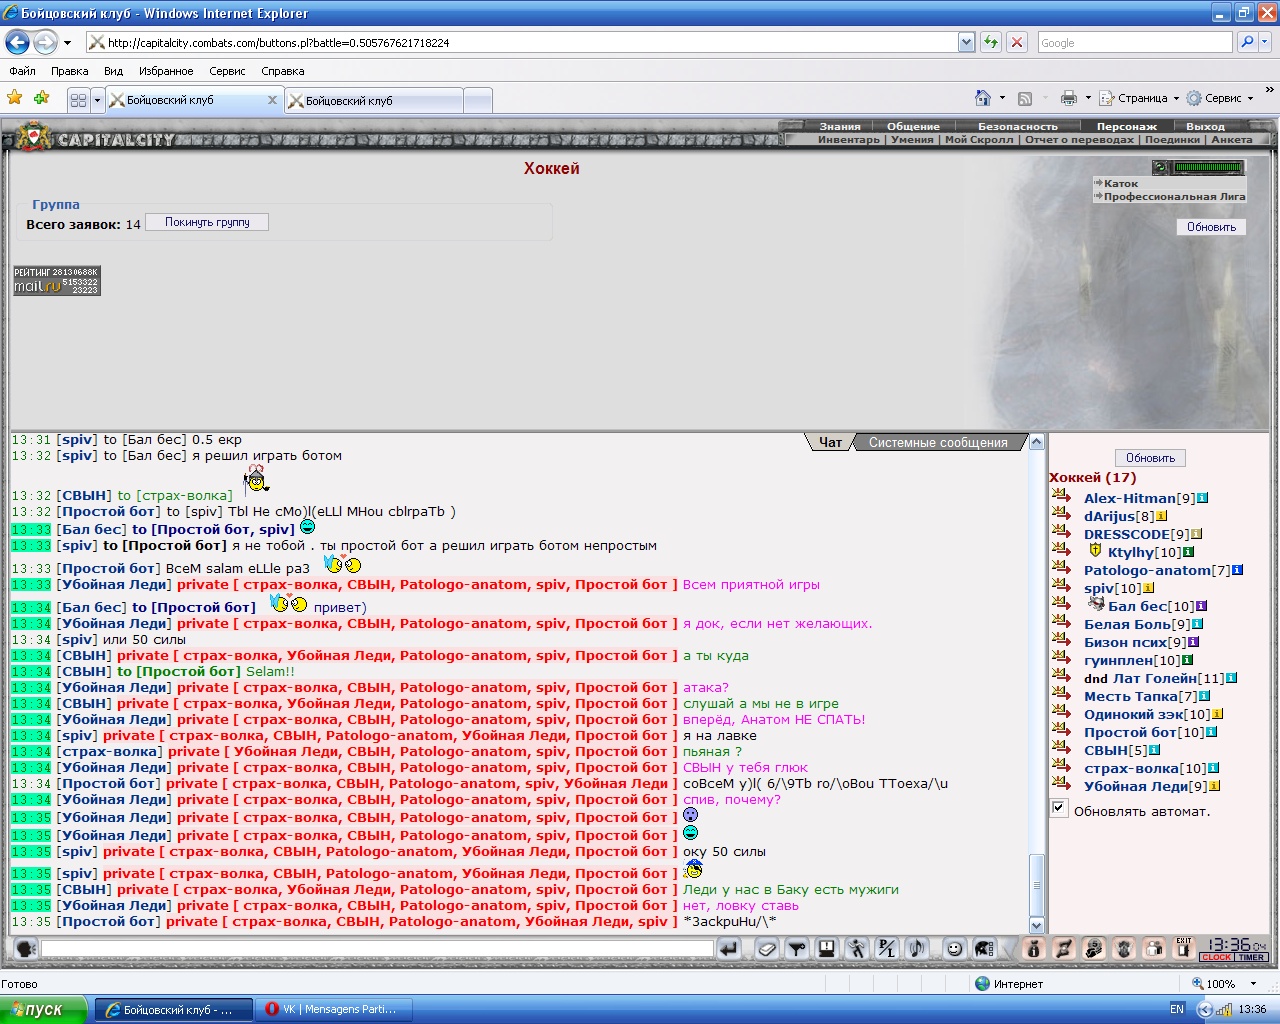Open the zoom level dropdown arrow
Image resolution: width=1280 pixels, height=1024 pixels.
(1253, 984)
